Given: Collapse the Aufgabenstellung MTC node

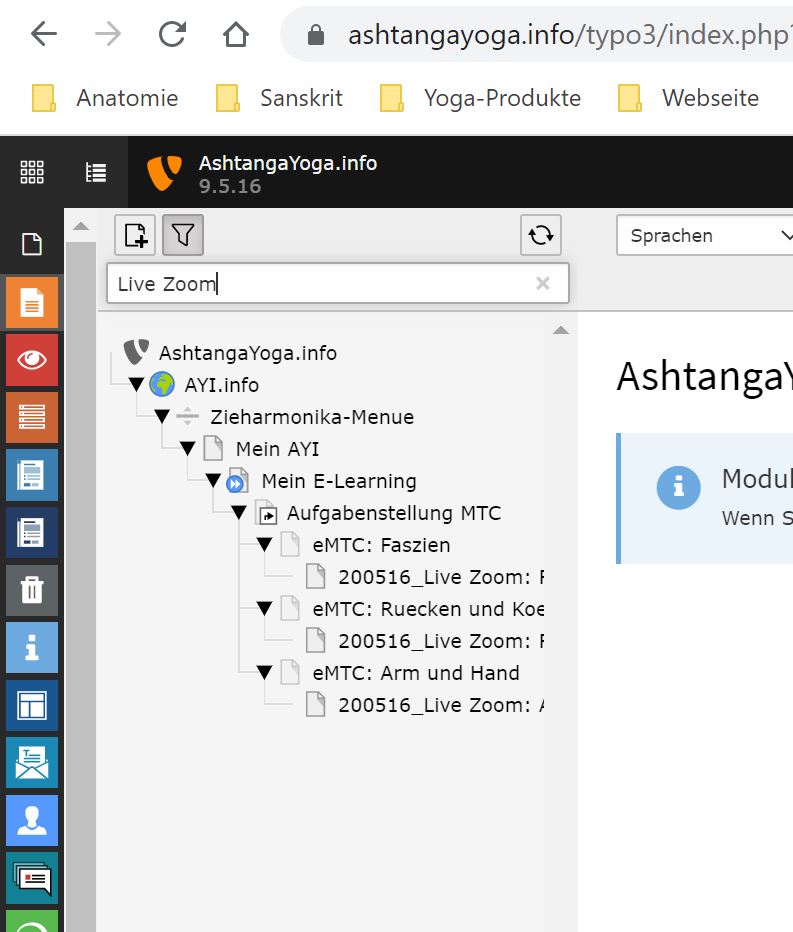Looking at the screenshot, I should [238, 513].
